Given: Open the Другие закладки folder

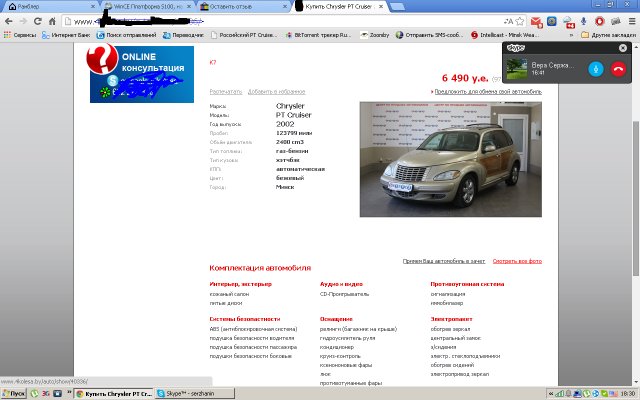Looking at the screenshot, I should (608, 35).
